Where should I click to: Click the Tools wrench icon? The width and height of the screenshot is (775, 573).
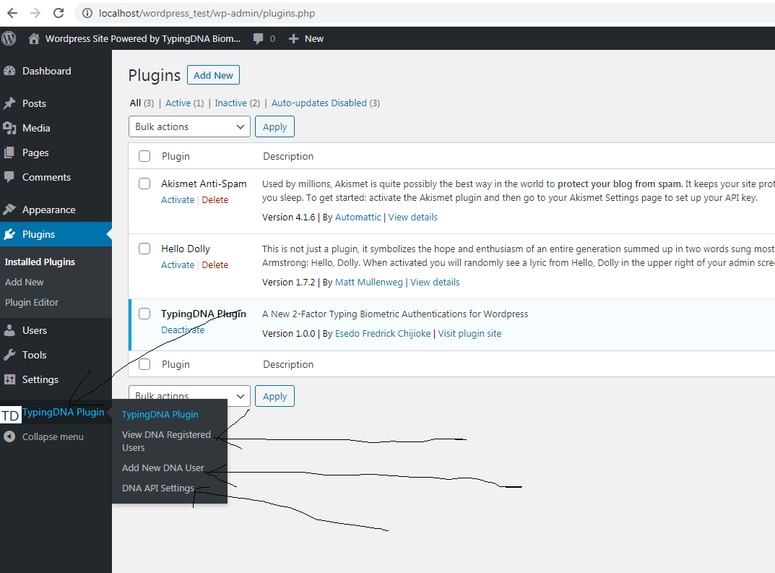pos(9,354)
